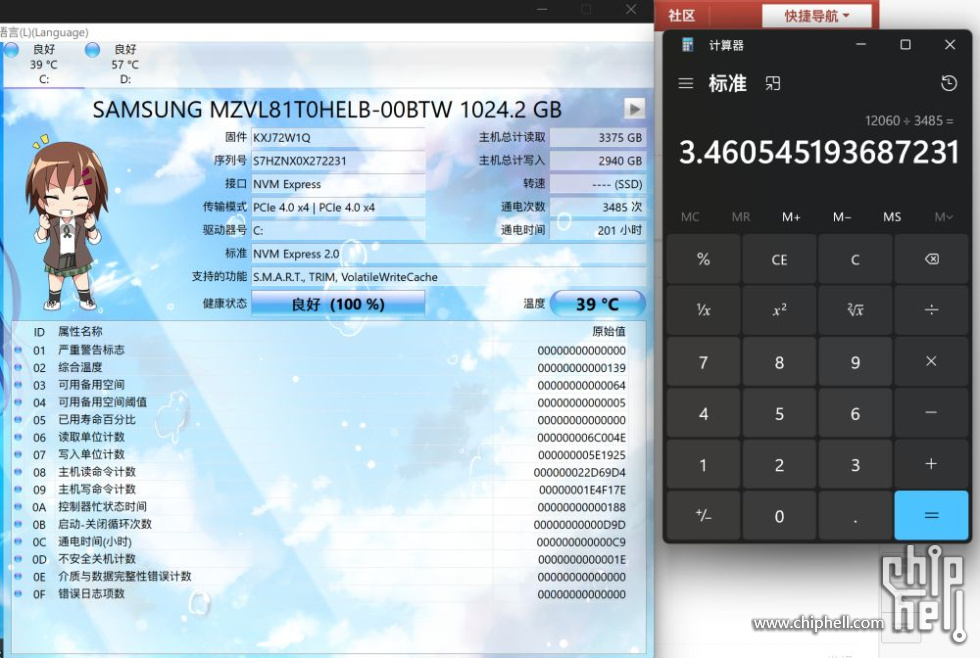The image size is (980, 658).
Task: Click the 属性名称 column header
Action: pos(80,331)
